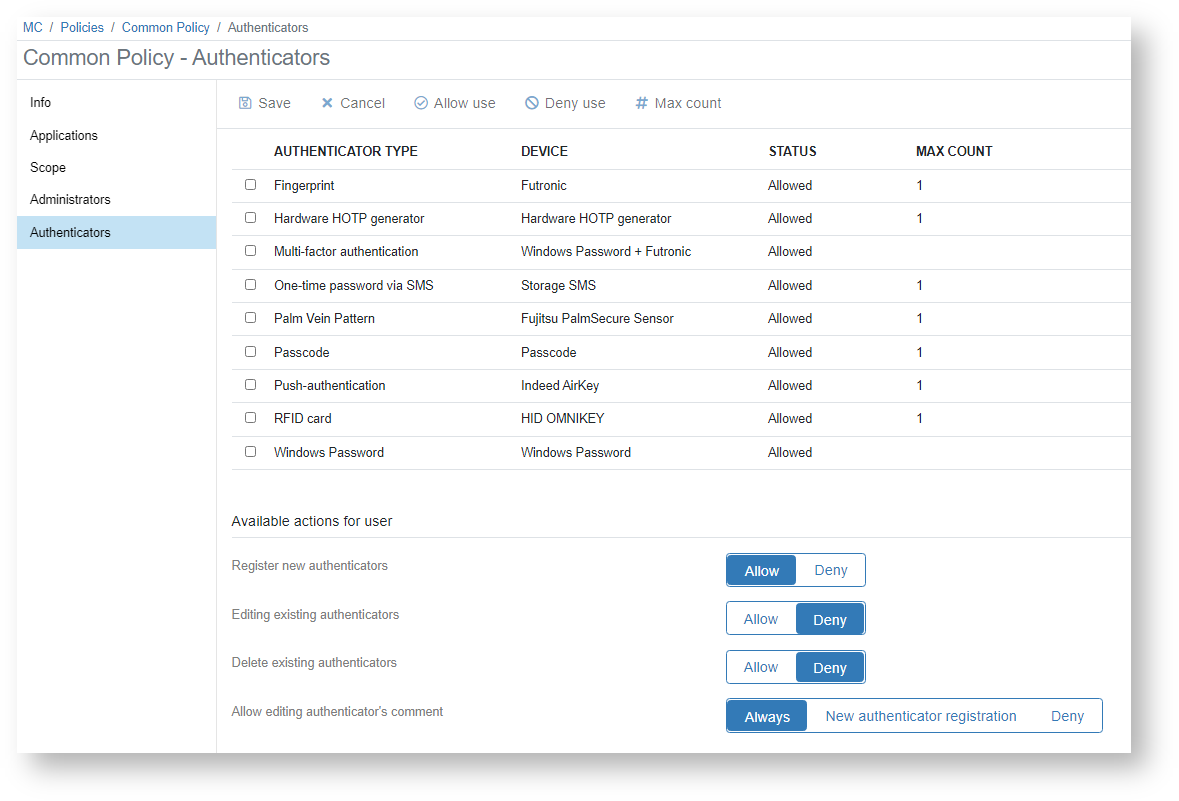Set Editing existing authenticators to Allow
The height and width of the screenshot is (801, 1179).
click(x=761, y=619)
